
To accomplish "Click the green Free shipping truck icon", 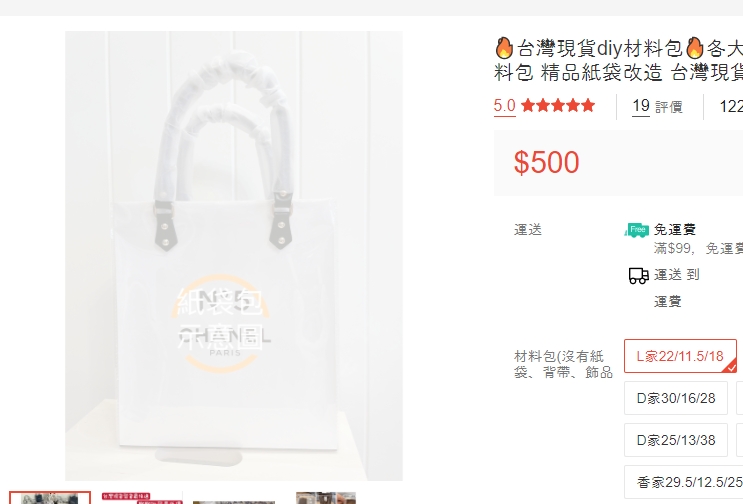I will (x=637, y=230).
